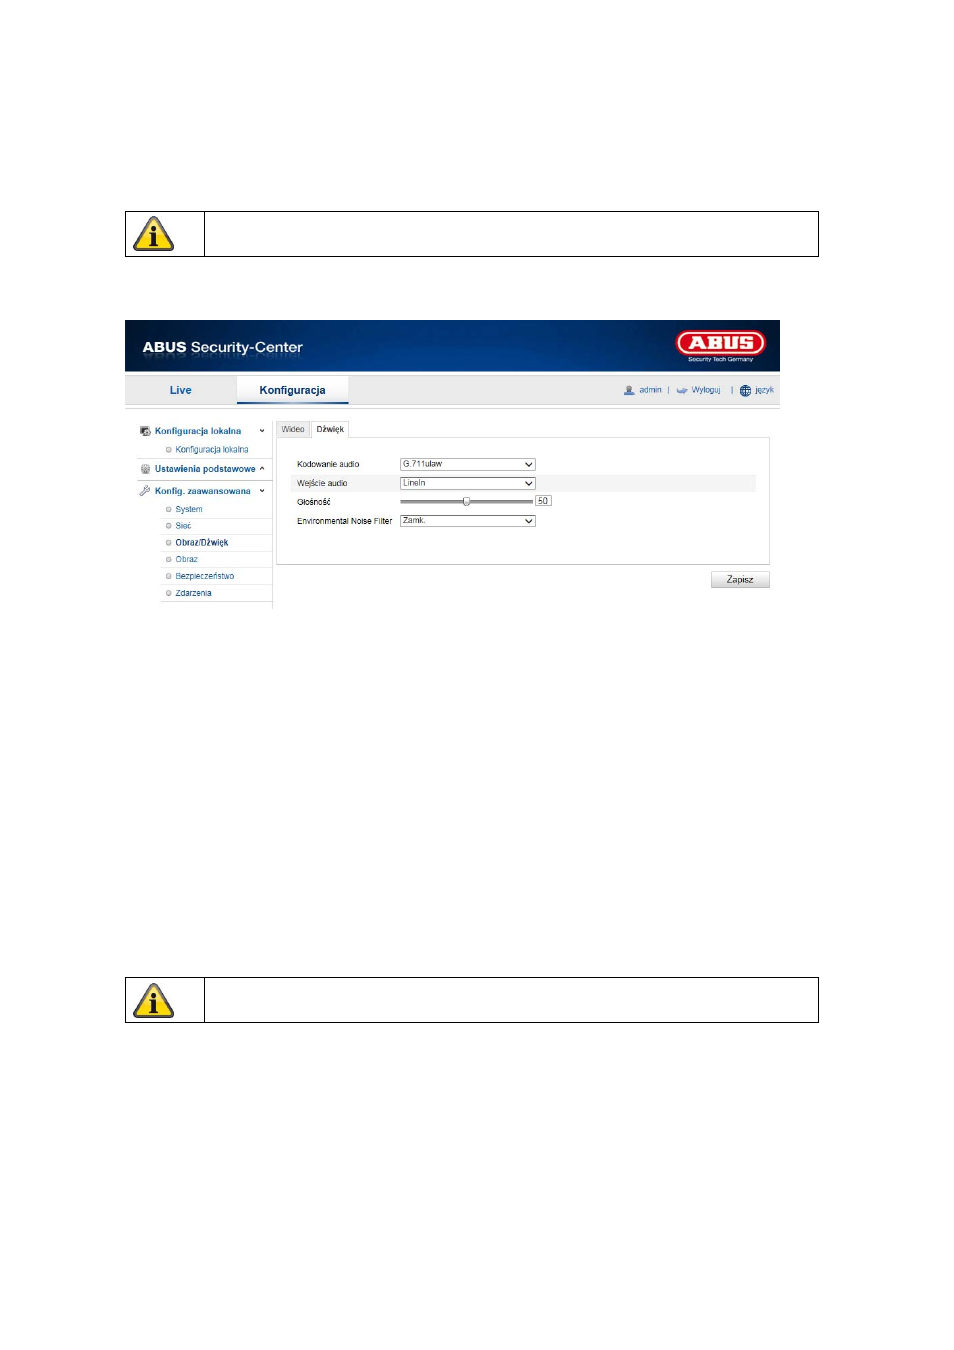Click the admin user link
The width and height of the screenshot is (954, 1350).
click(x=650, y=390)
